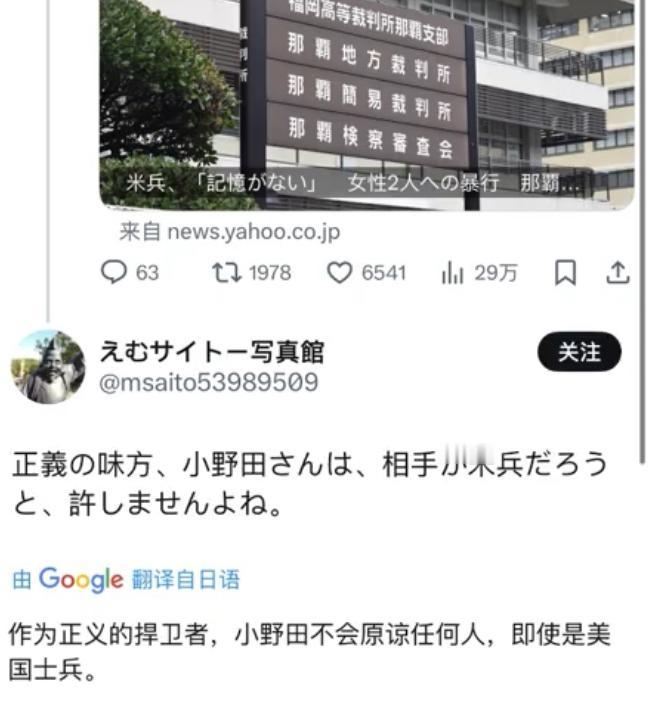Image resolution: width=649 pixels, height=703 pixels.
Task: Tap the えむサイトー写真館 display name
Action: [x=212, y=352]
